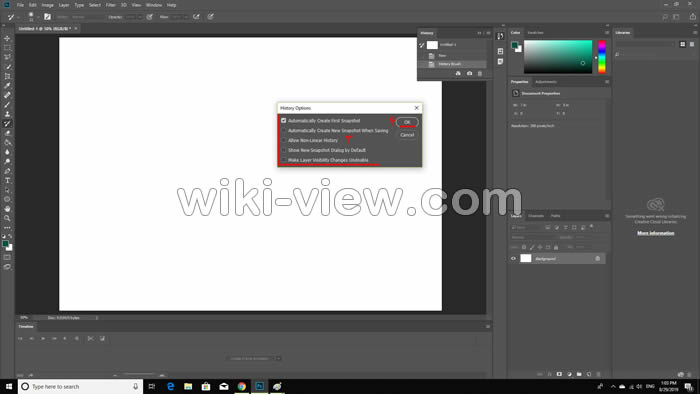Hide the Background layer eye icon
Image resolution: width=700 pixels, height=394 pixels.
coord(513,258)
